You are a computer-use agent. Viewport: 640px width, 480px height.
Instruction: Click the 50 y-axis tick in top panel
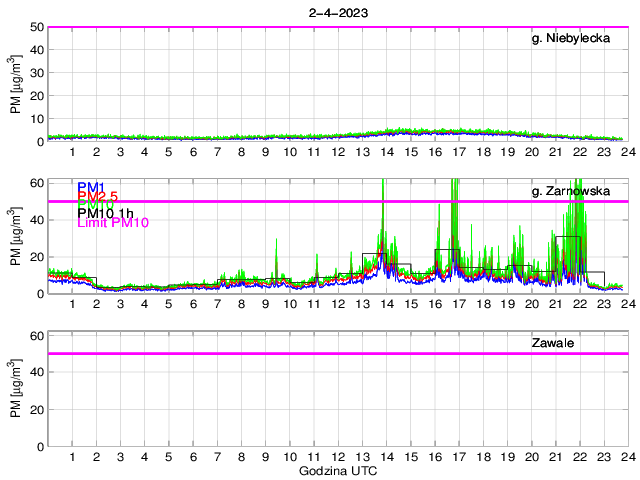click(37, 27)
